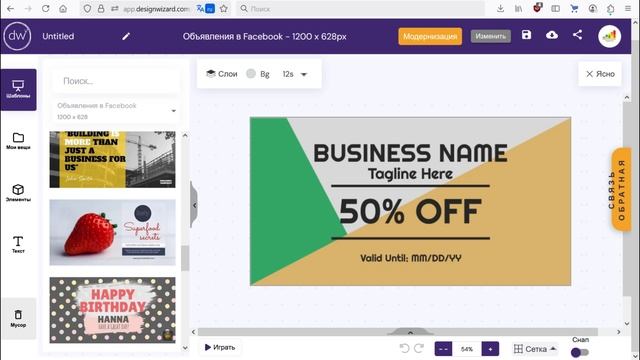640x360 pixels.
Task: Collapse the templates side panel
Action: [194, 205]
